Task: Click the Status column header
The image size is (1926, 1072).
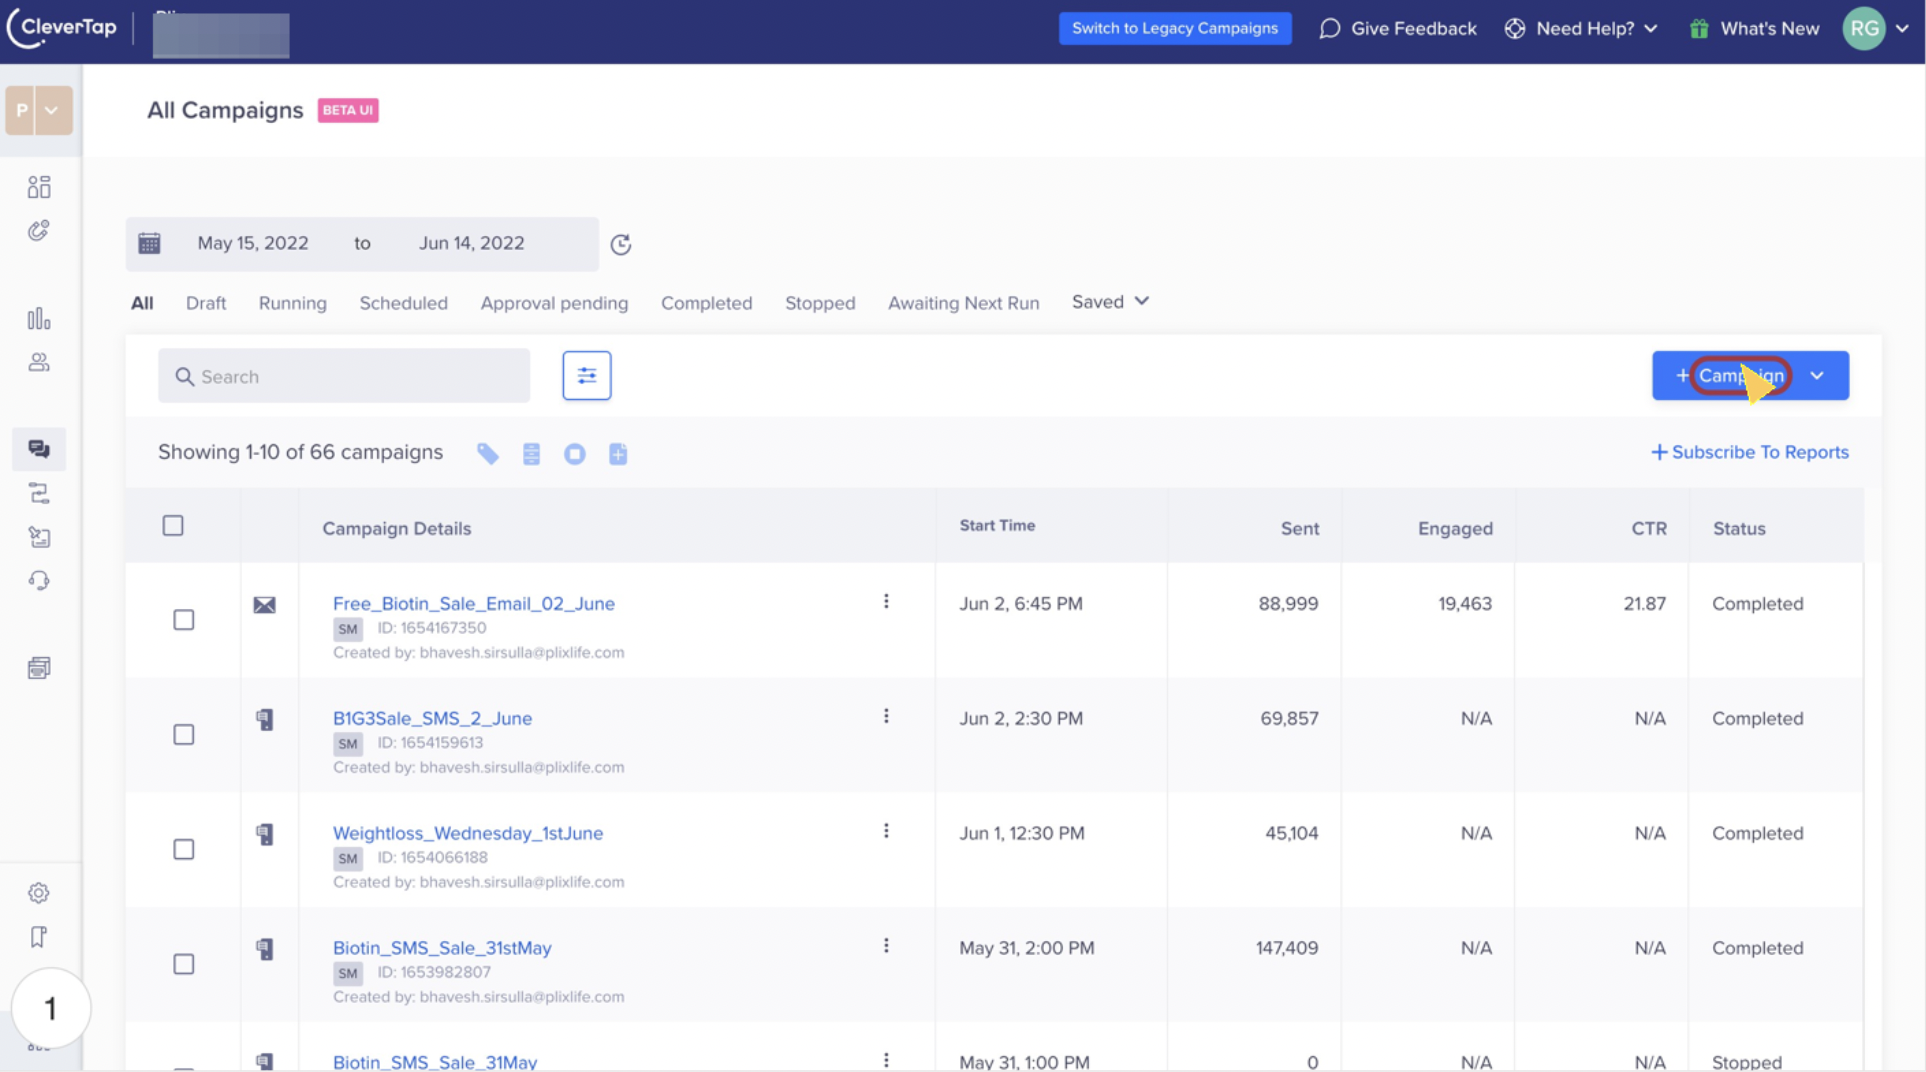Action: [1739, 529]
